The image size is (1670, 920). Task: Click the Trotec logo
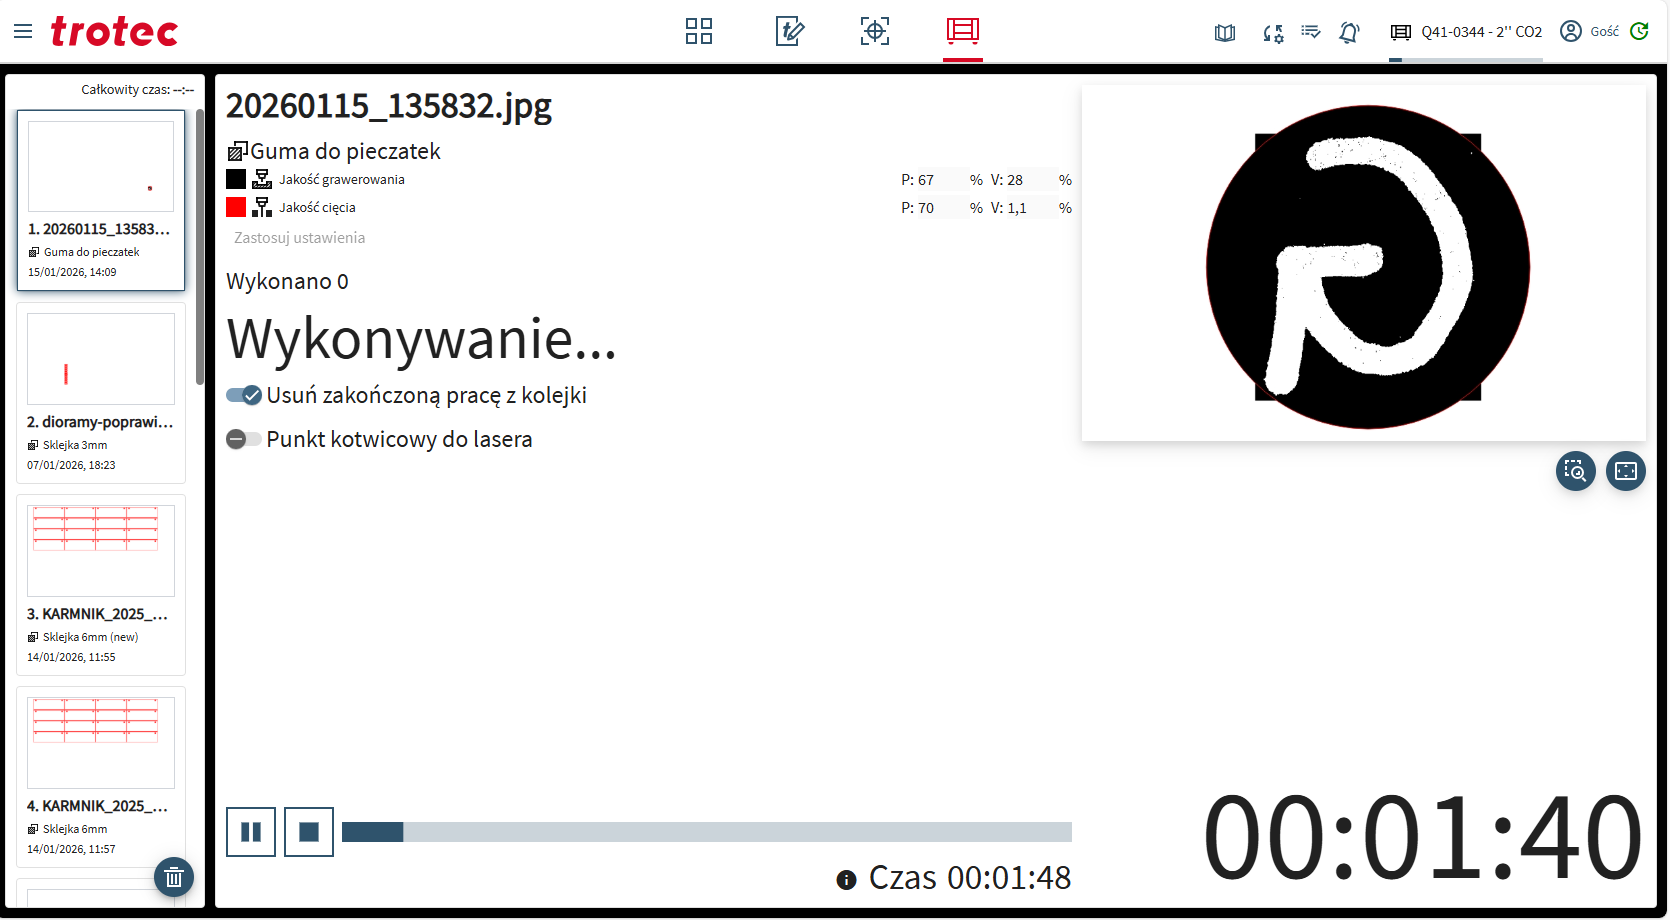click(x=114, y=31)
